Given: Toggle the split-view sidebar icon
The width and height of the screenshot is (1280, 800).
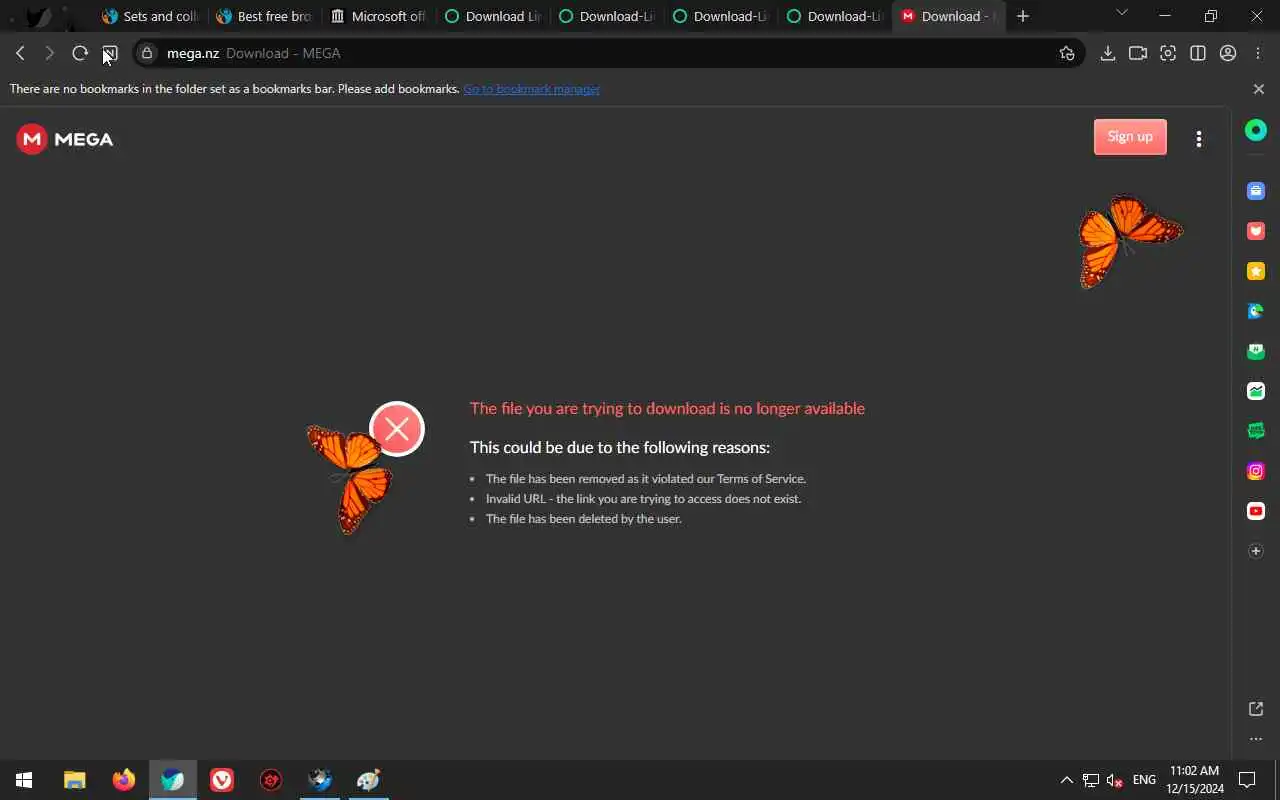Looking at the screenshot, I should click(x=1198, y=53).
